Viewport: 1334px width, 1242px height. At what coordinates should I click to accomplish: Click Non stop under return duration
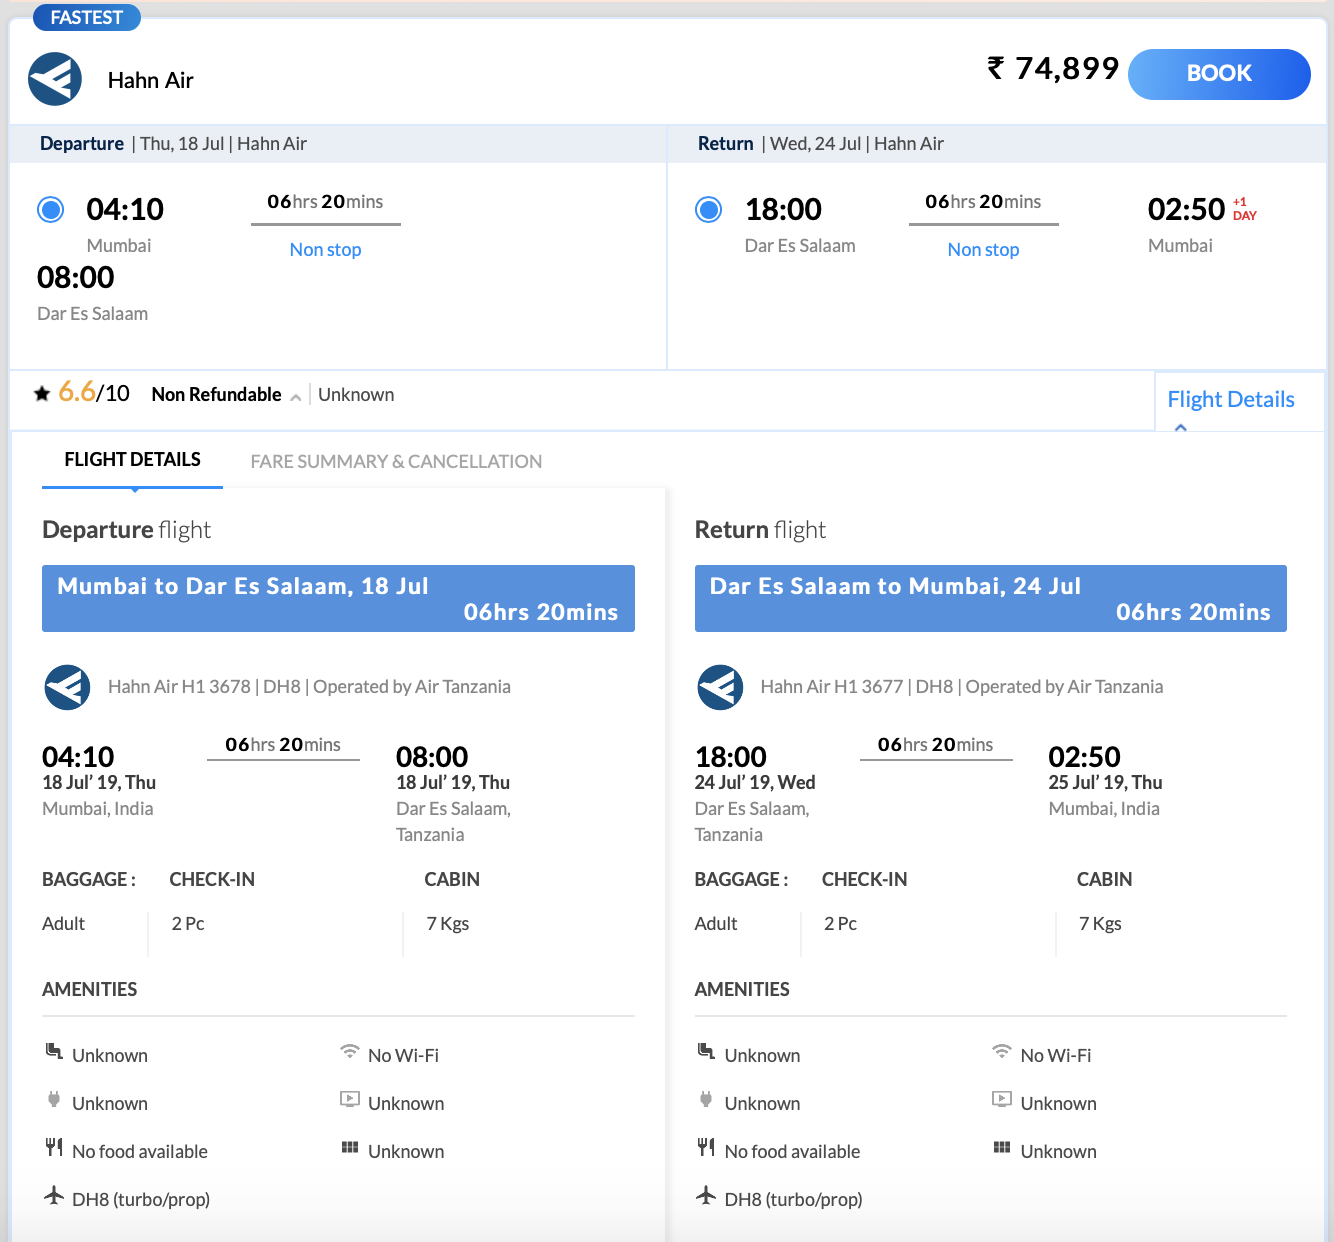pyautogui.click(x=983, y=249)
